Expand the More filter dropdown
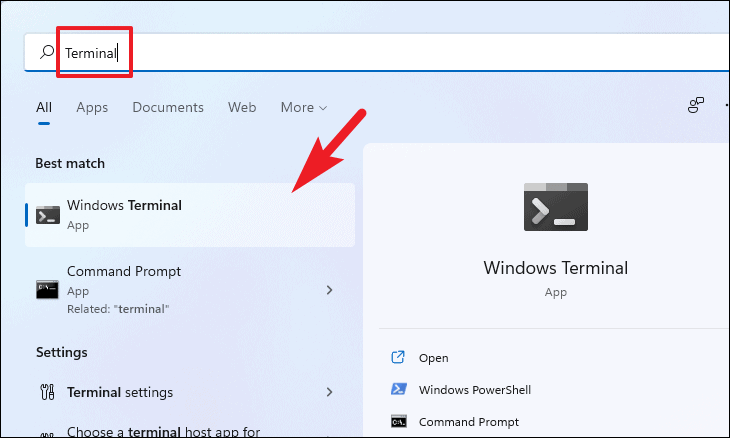This screenshot has width=730, height=438. coord(304,108)
